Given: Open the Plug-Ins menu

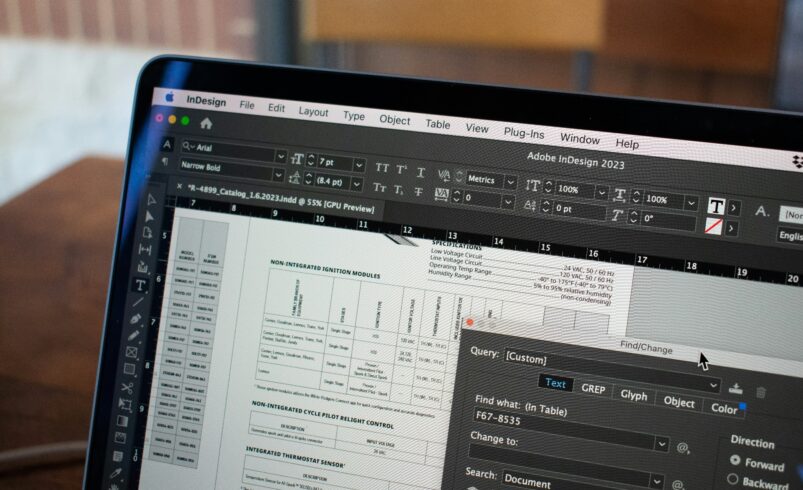Looking at the screenshot, I should tap(524, 133).
